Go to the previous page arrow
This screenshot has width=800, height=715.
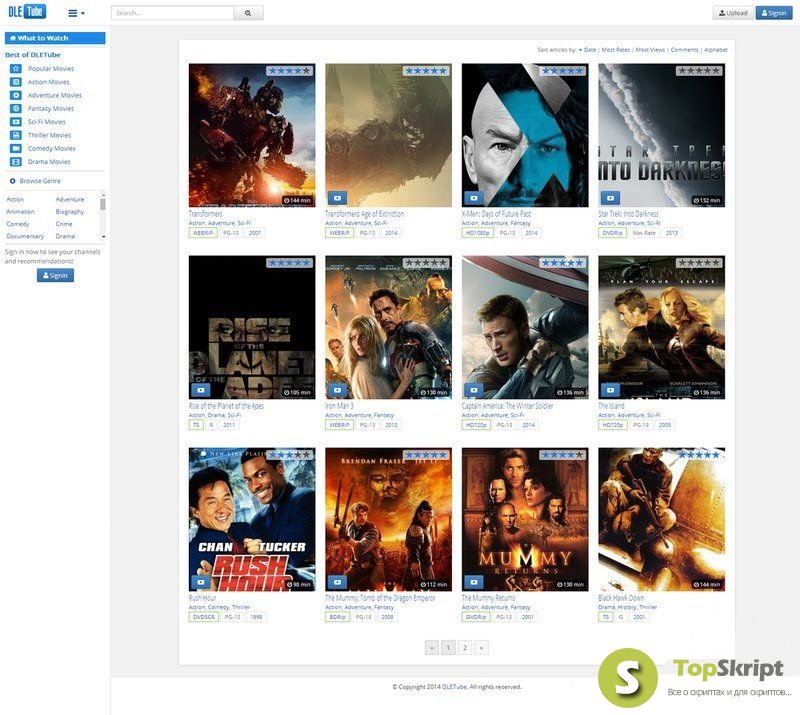432,648
